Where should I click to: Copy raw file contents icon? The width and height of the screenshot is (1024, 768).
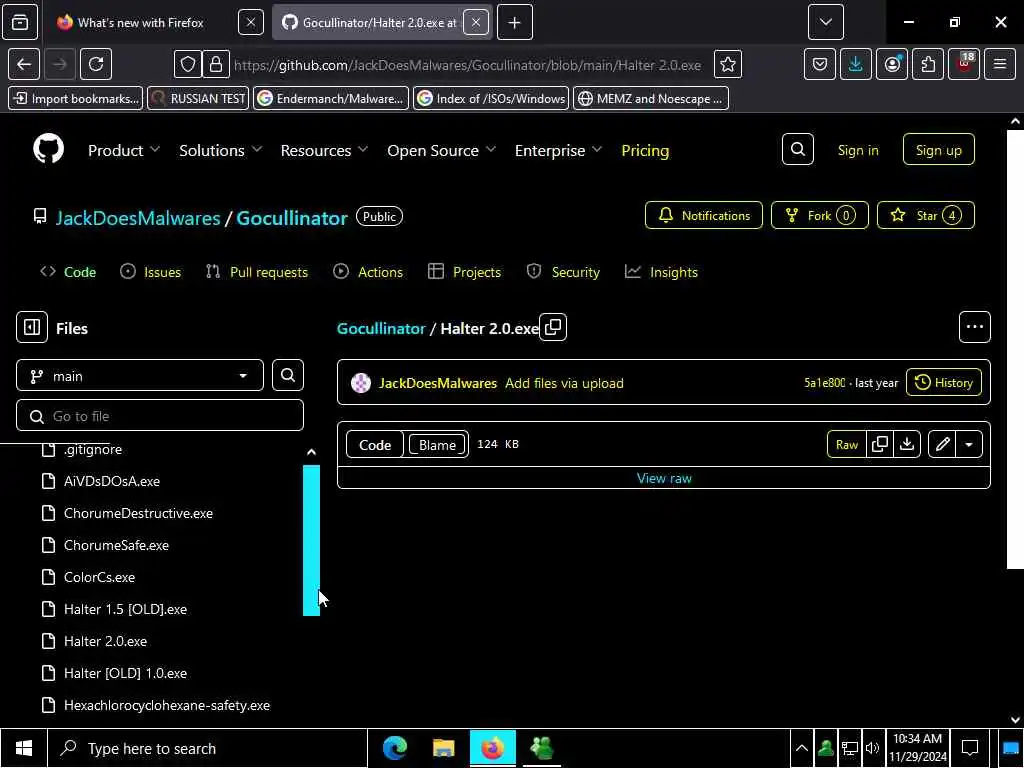pyautogui.click(x=880, y=444)
